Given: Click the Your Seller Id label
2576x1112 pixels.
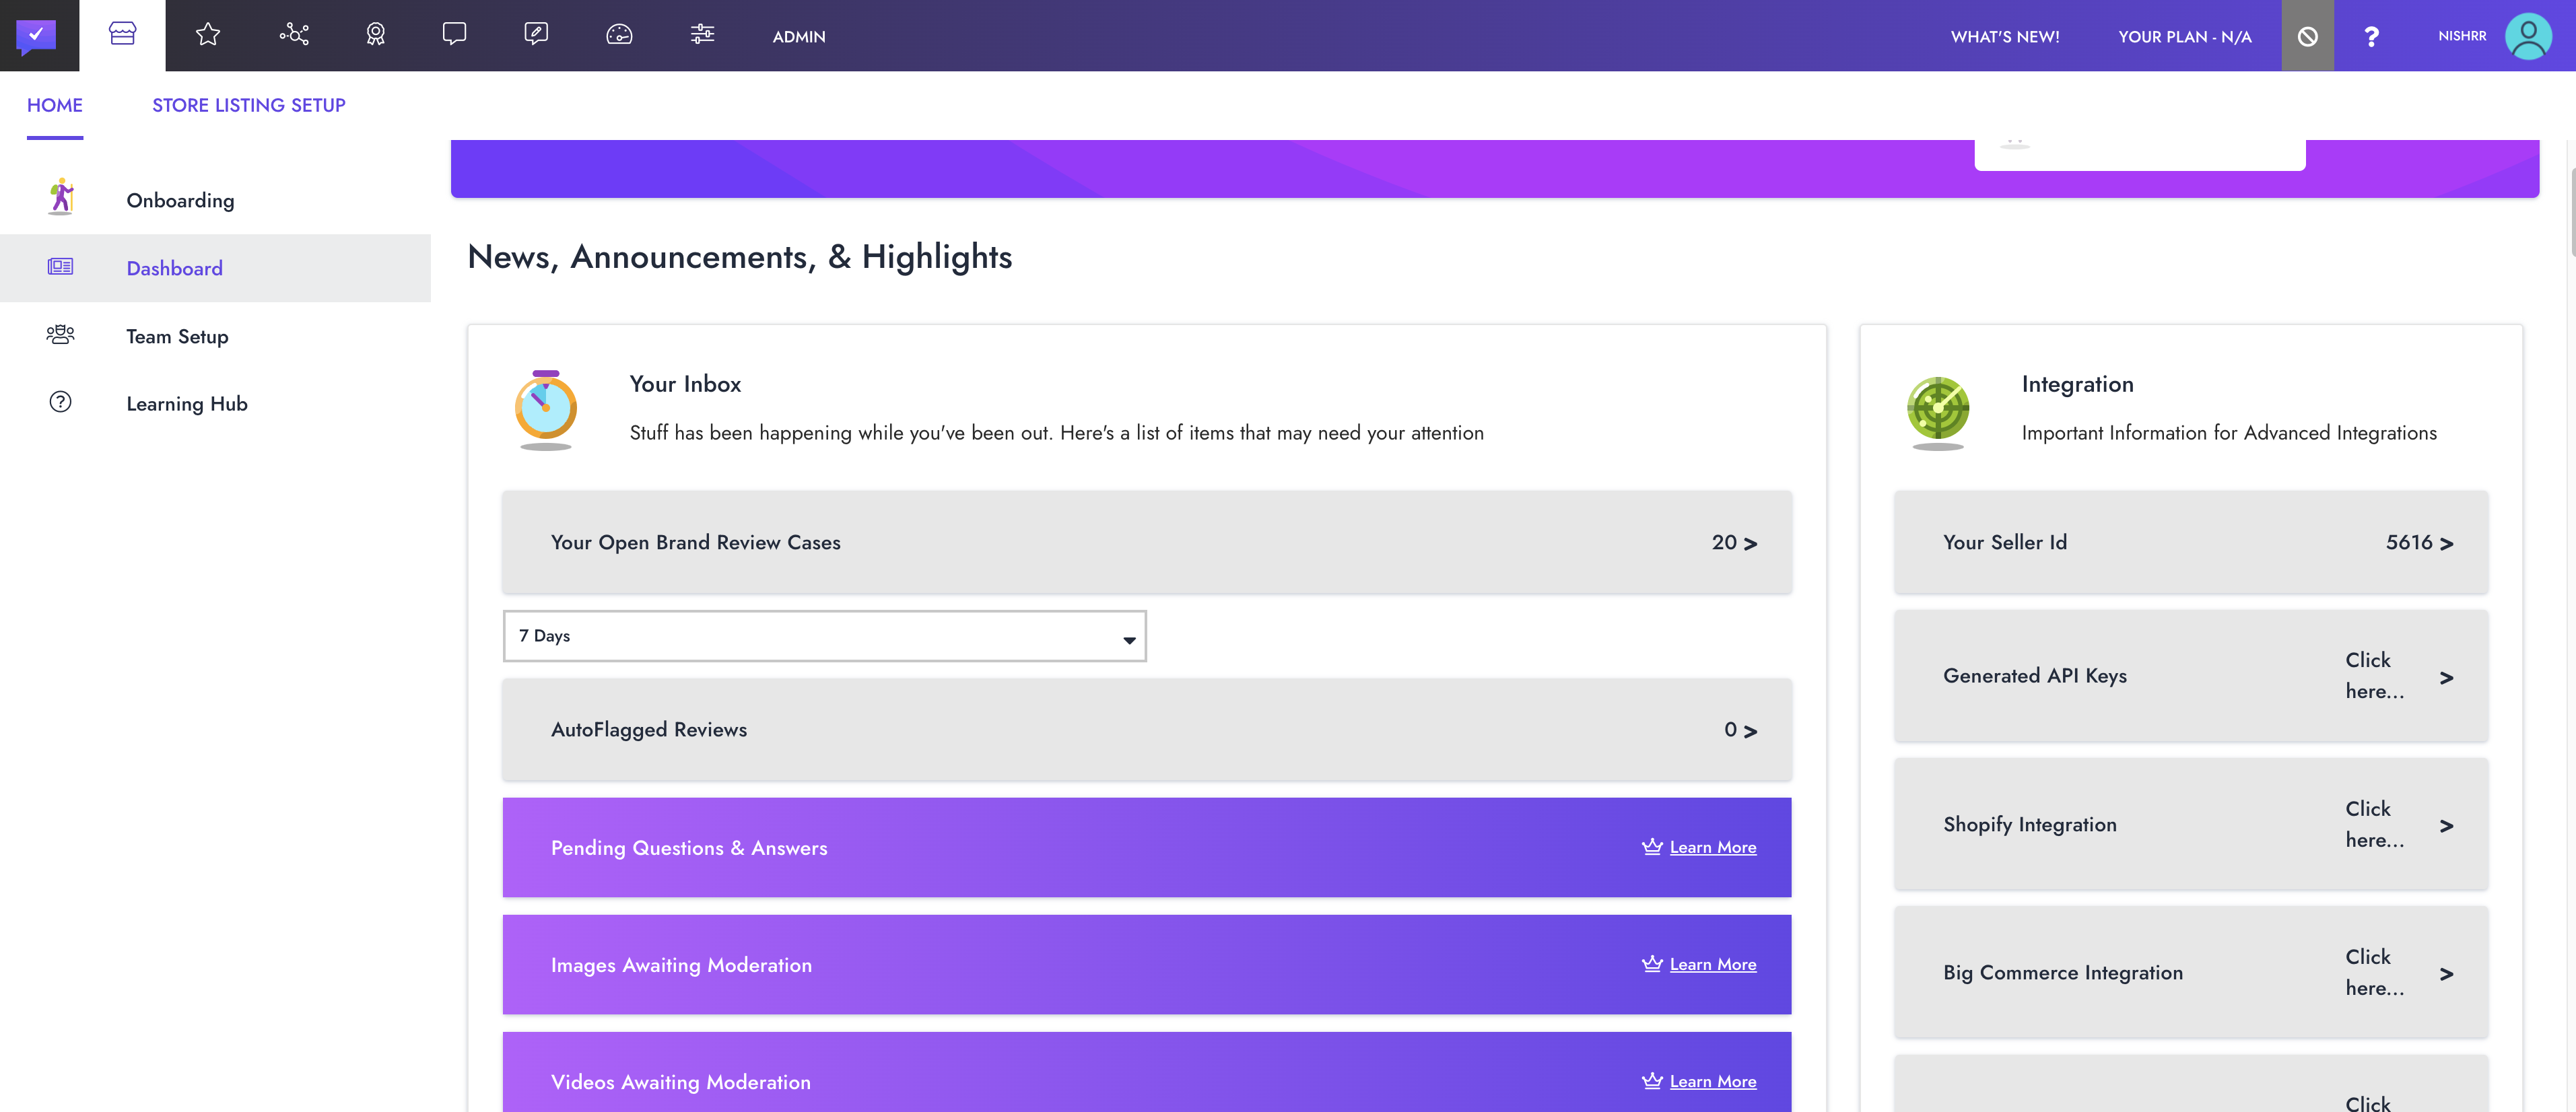Looking at the screenshot, I should (2004, 542).
